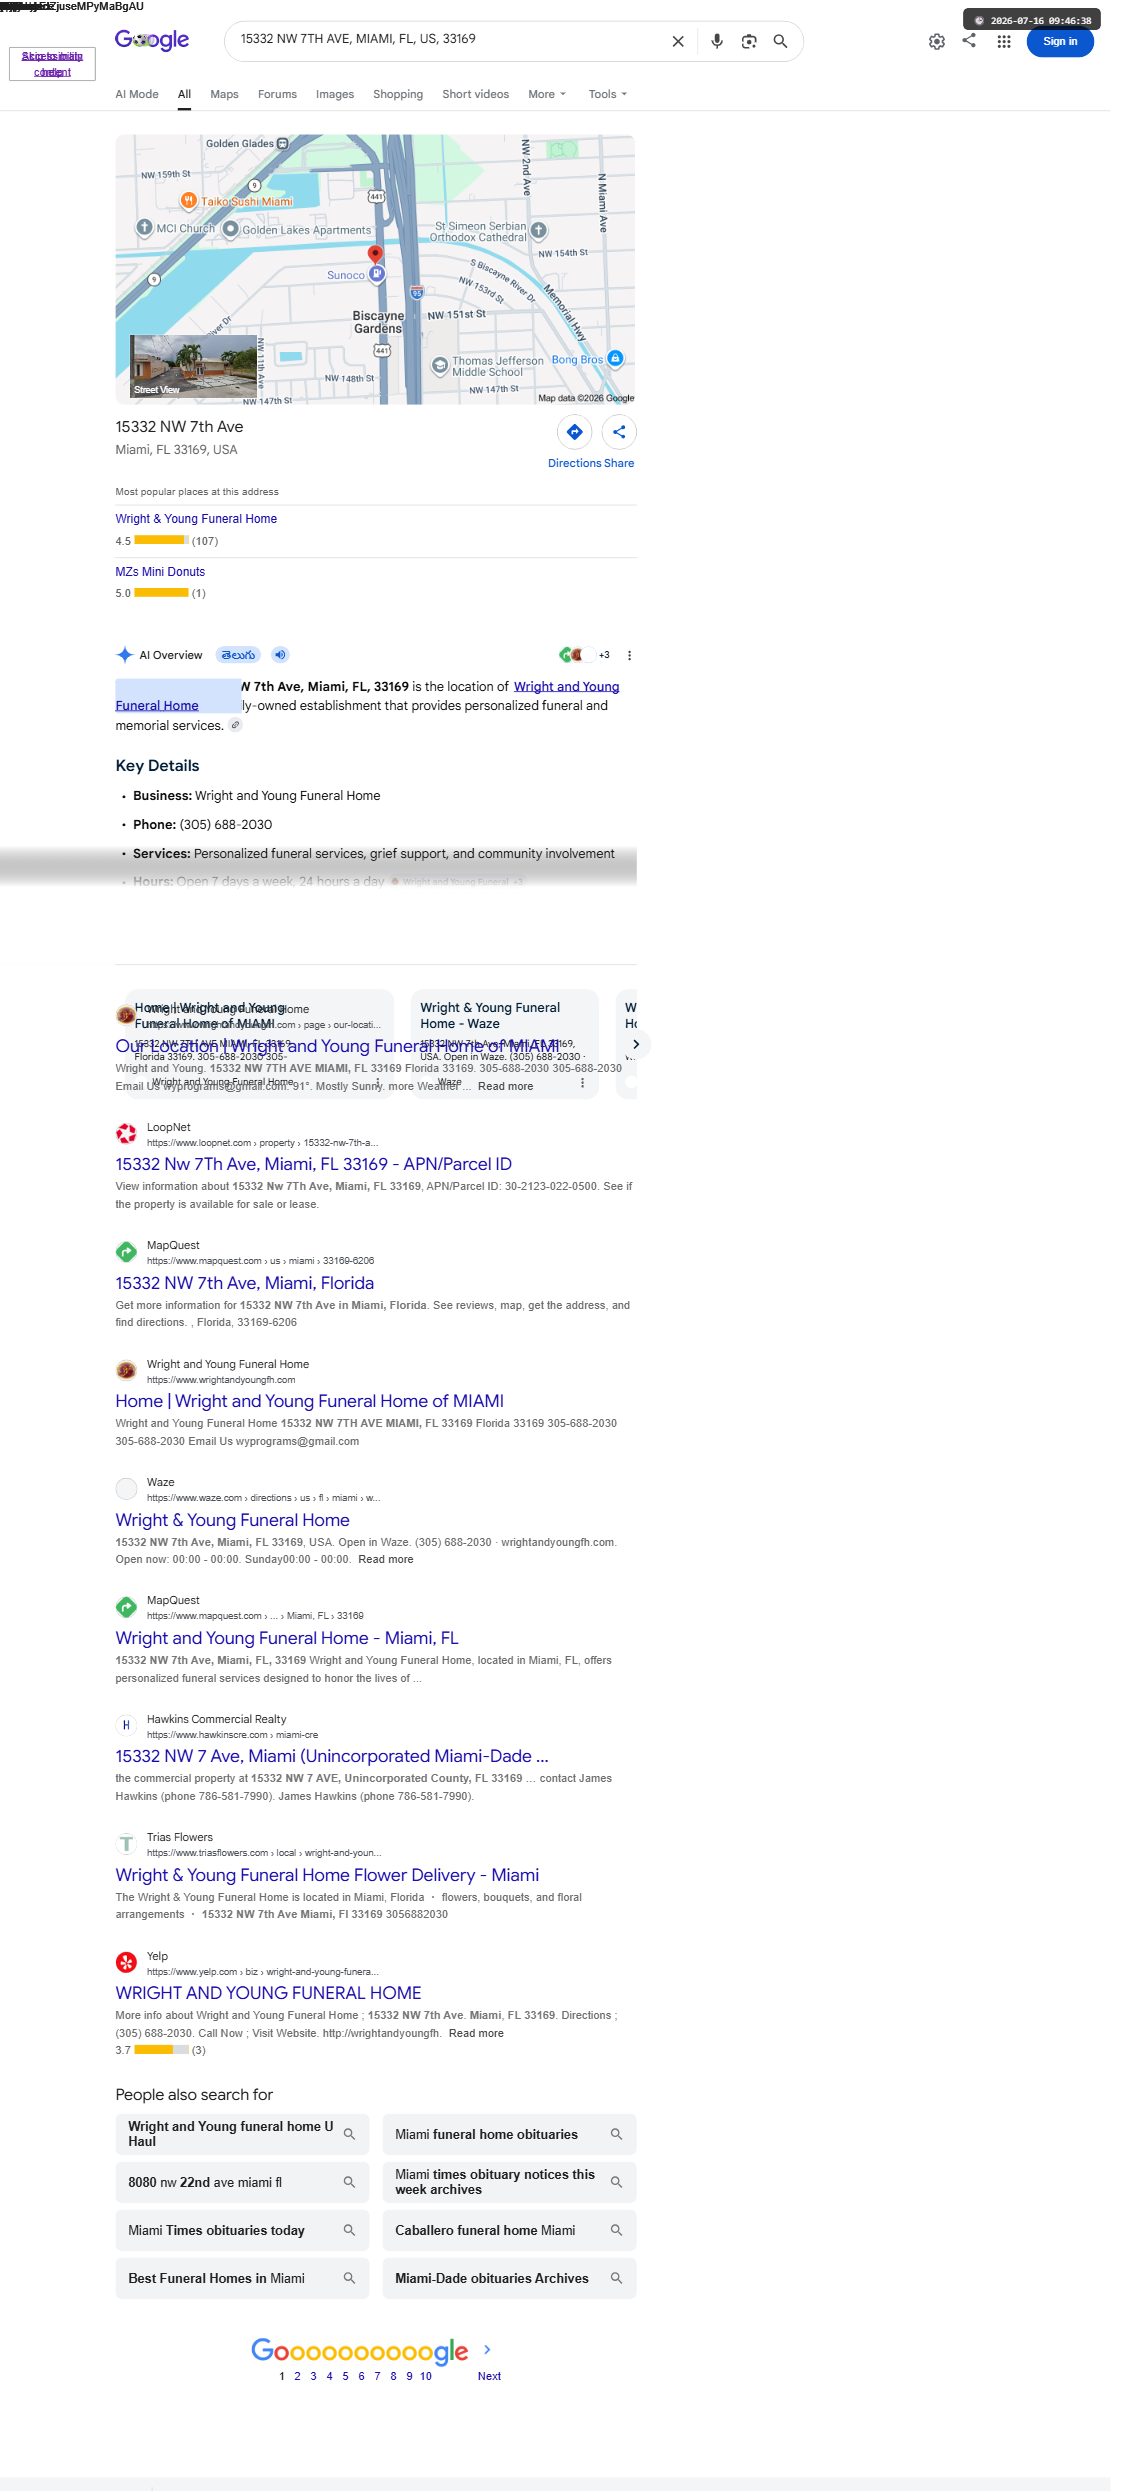Screen dimensions: 1124x2491
Task: Get directions to 15332 NW 7th Ave
Action: click(x=575, y=432)
